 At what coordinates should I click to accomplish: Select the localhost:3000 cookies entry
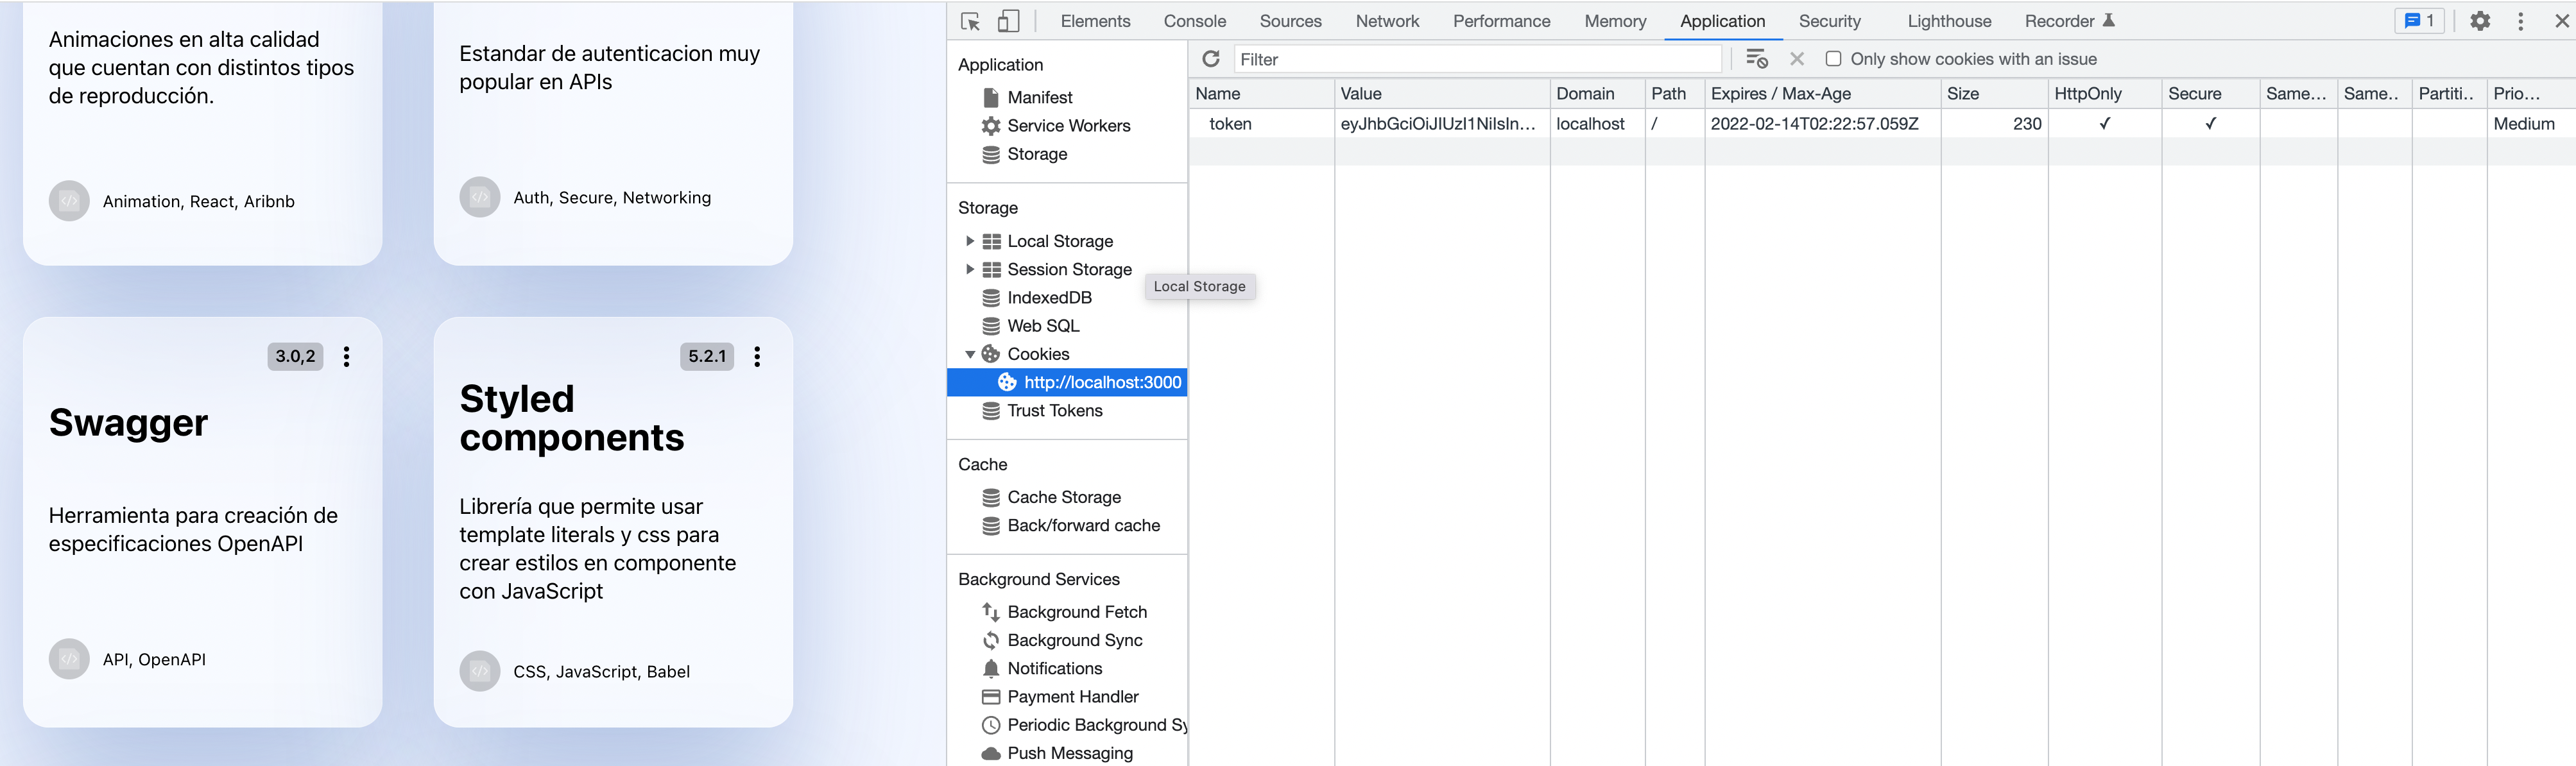click(1101, 382)
